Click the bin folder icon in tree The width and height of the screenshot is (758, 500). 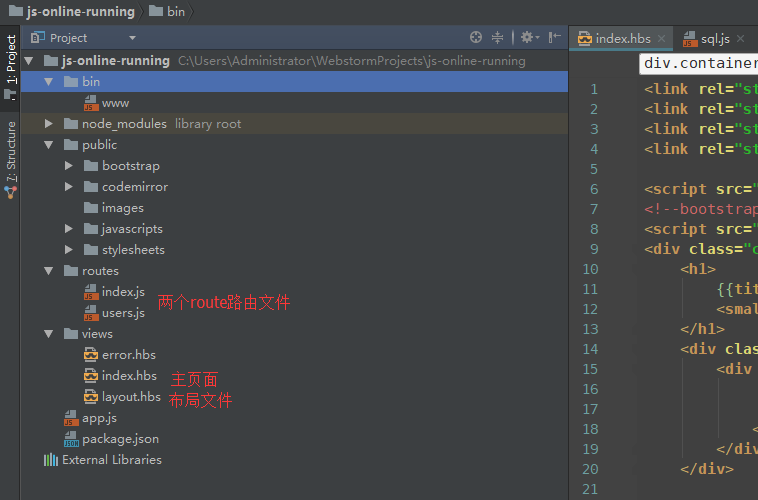[71, 82]
